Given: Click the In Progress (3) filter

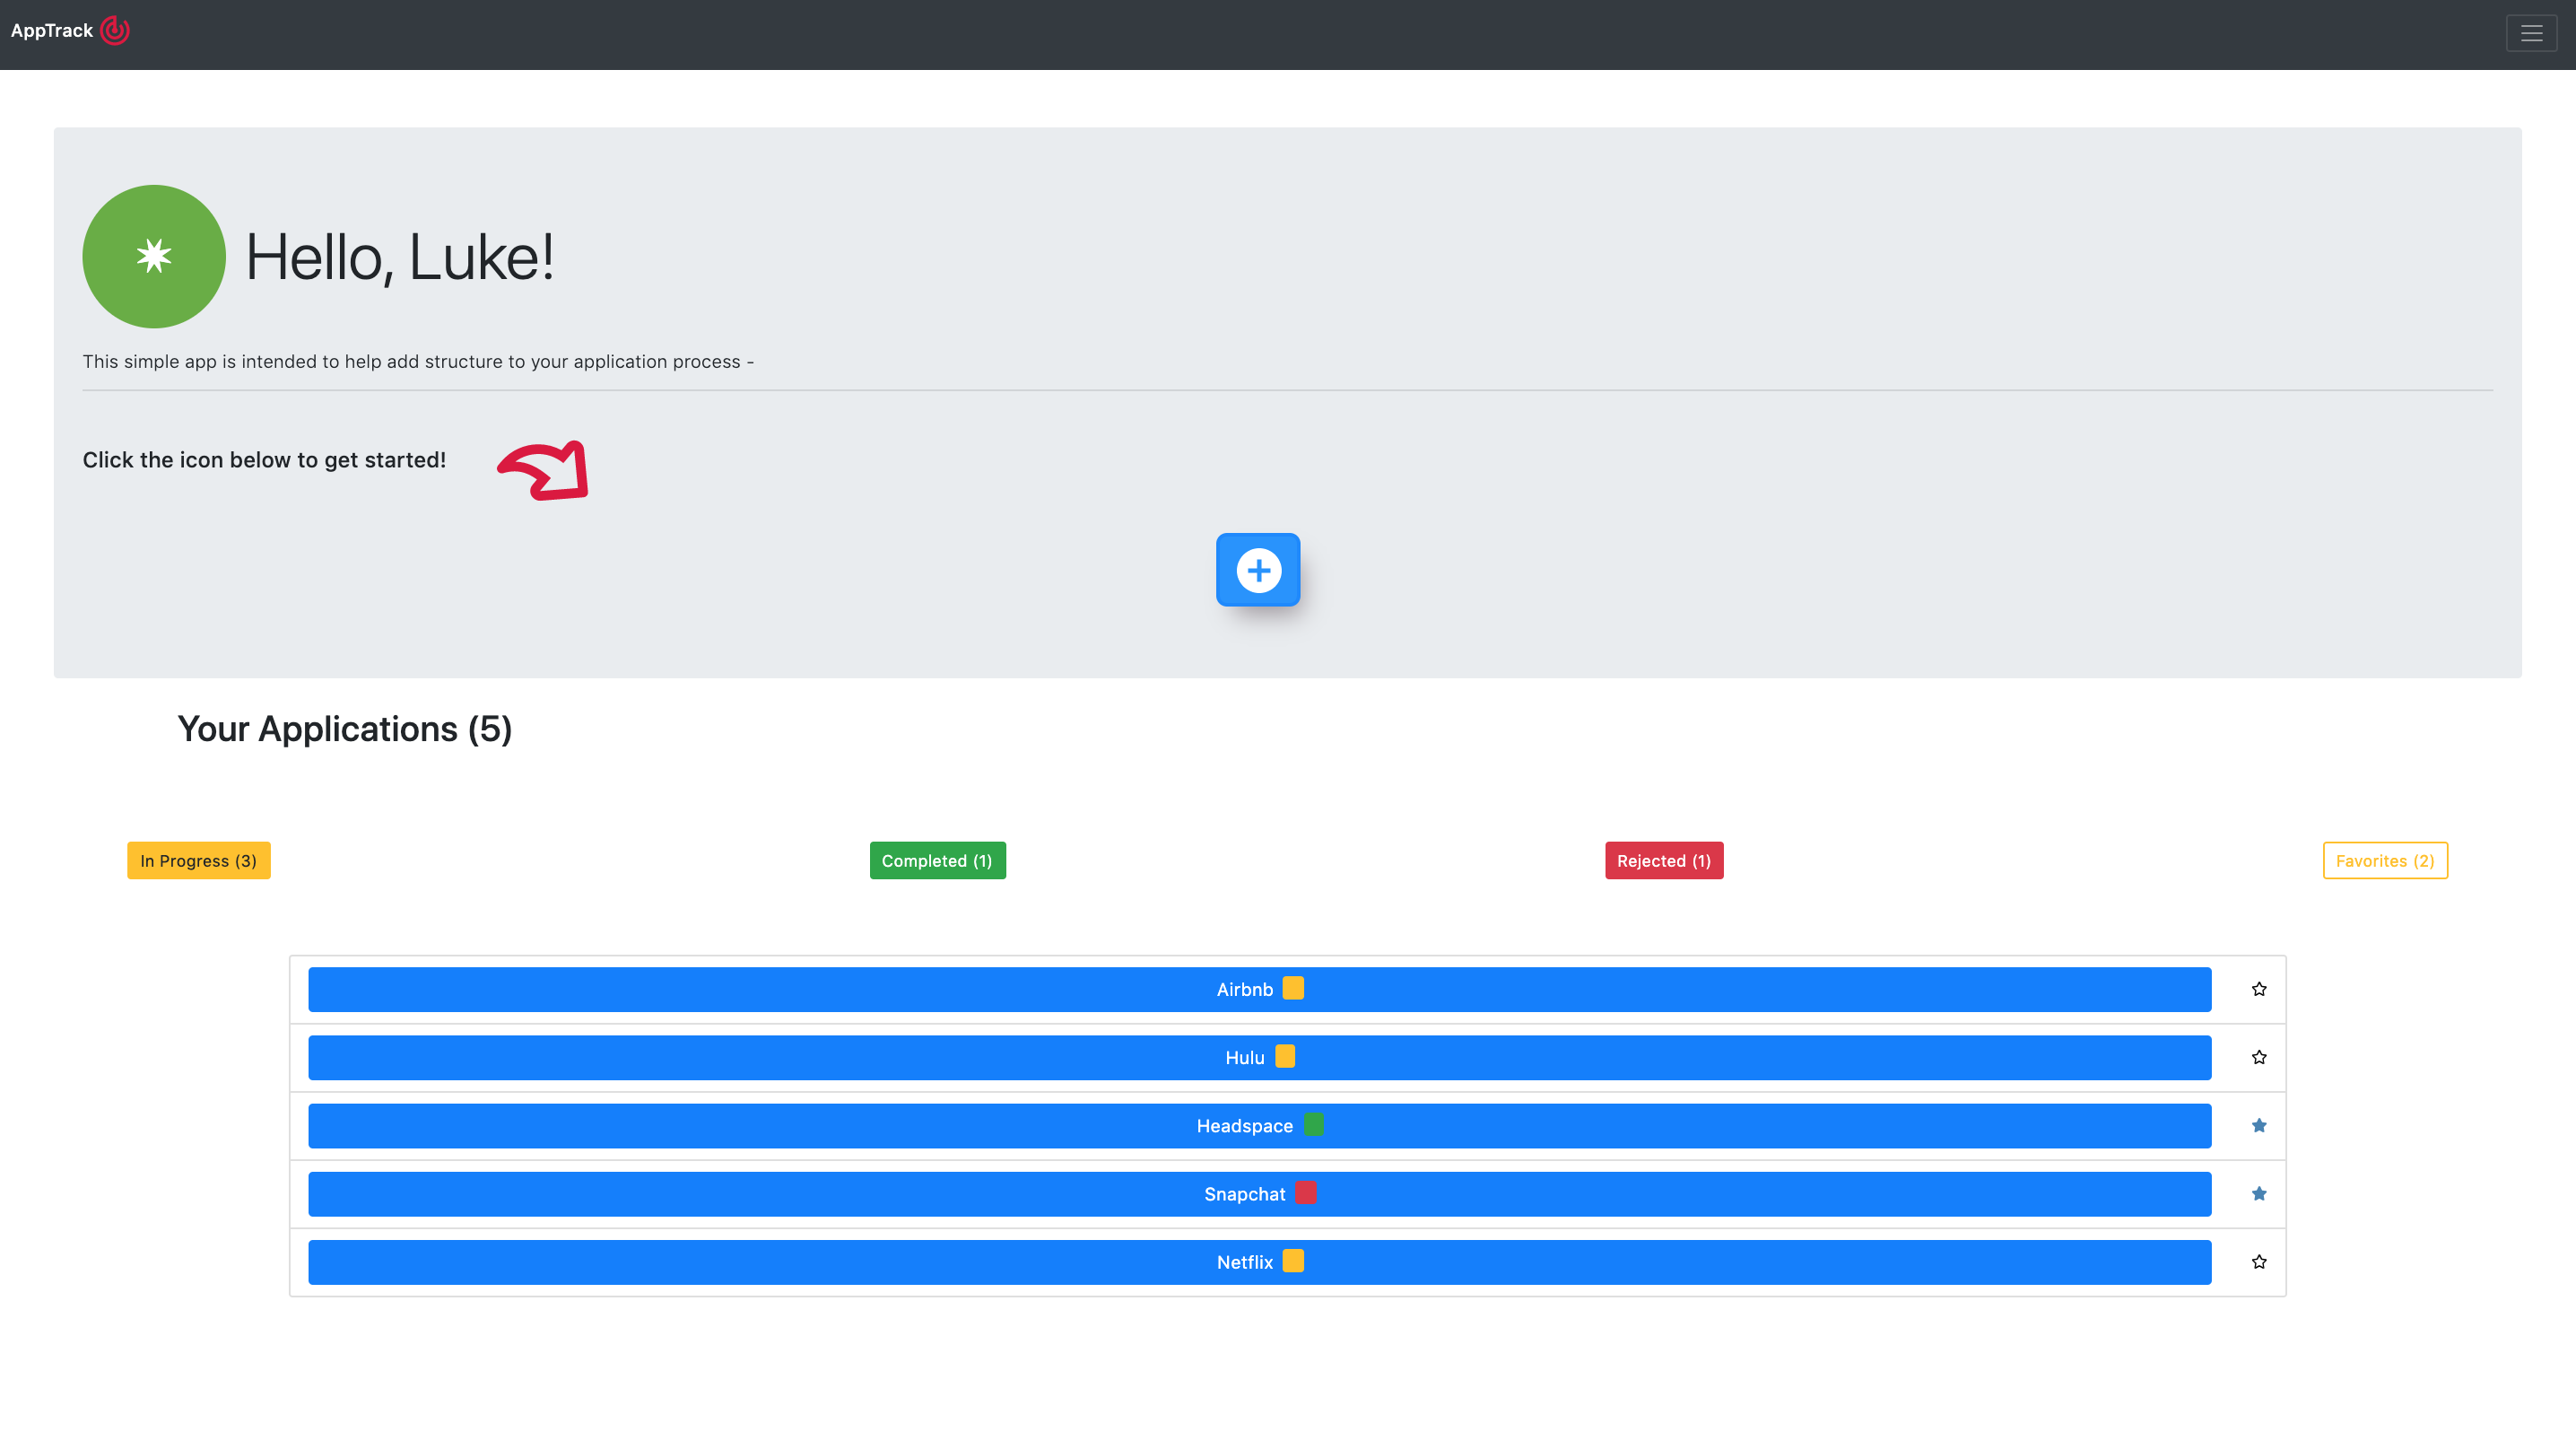Looking at the screenshot, I should [x=198, y=860].
